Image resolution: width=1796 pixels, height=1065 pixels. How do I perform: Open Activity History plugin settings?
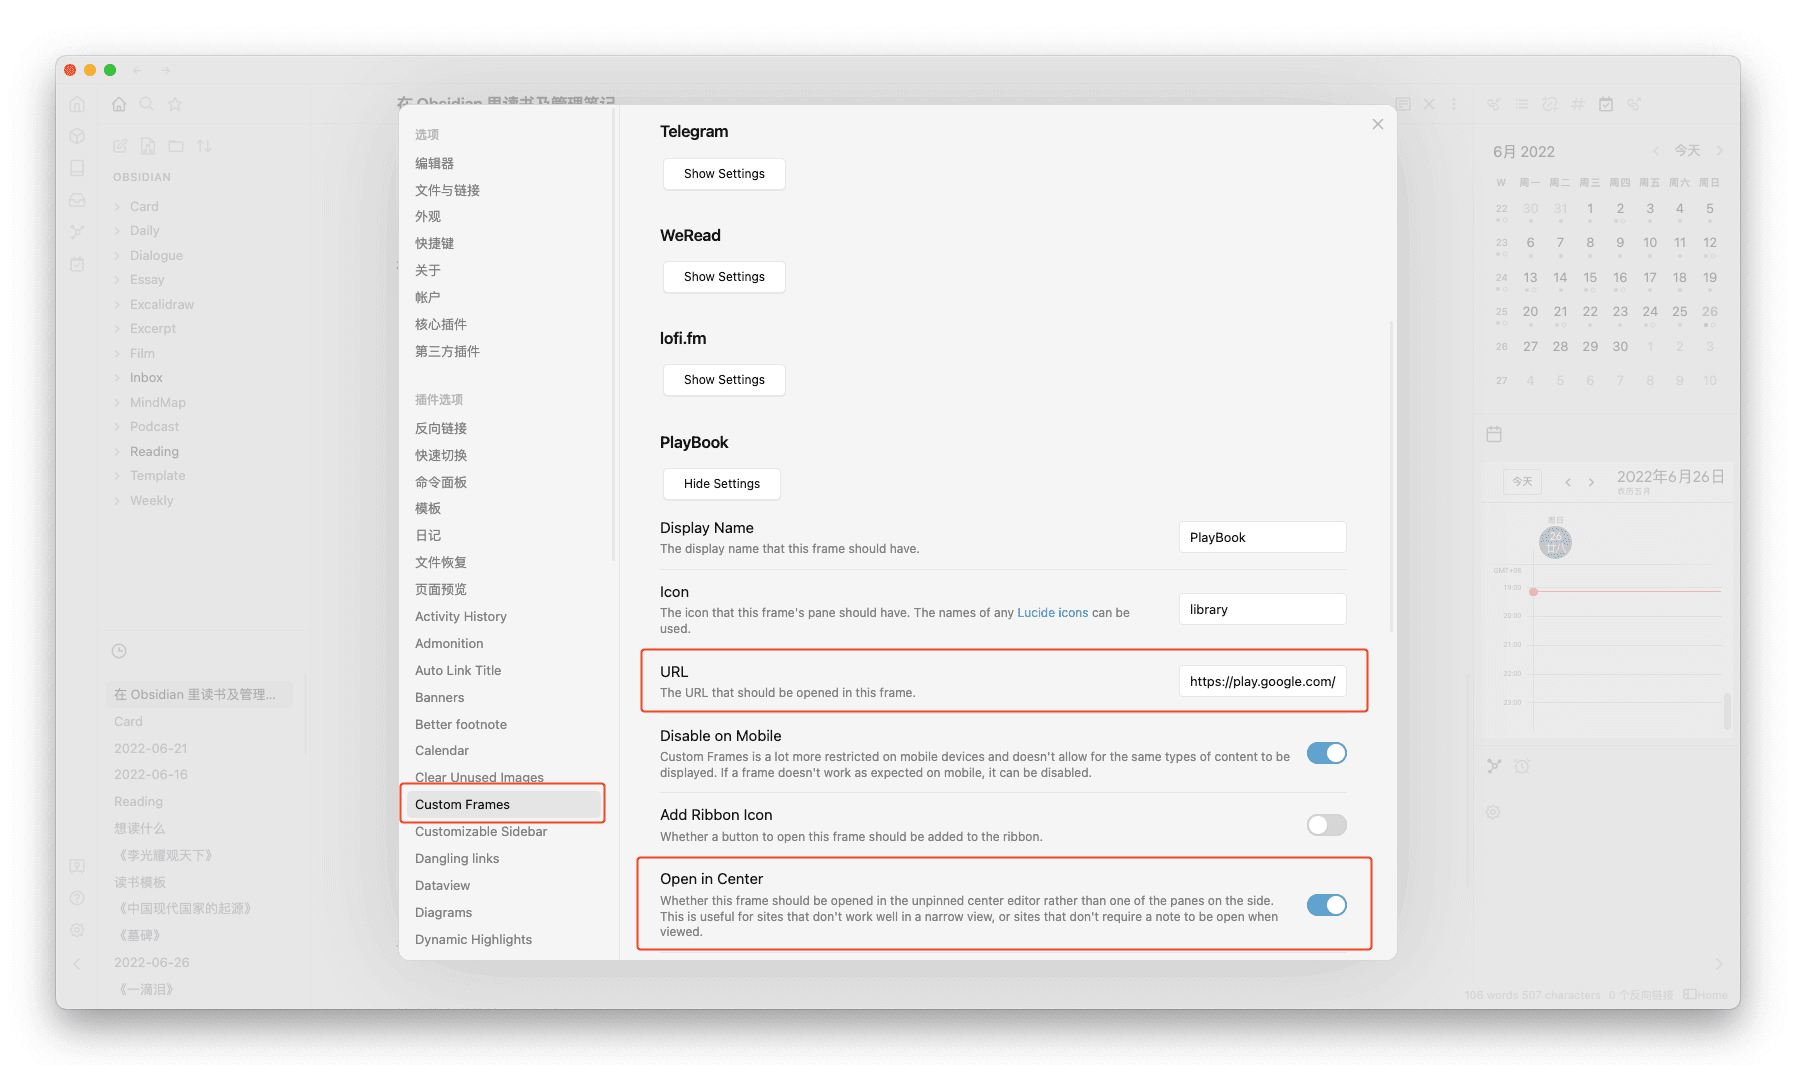point(460,616)
